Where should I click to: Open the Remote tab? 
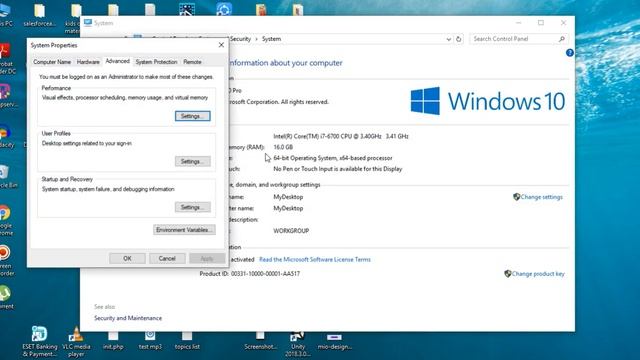(x=192, y=62)
